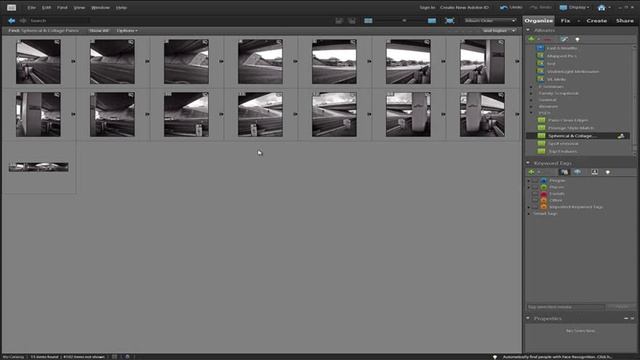Select the wide panorama strip thumbnail
This screenshot has width=640, height=360.
coord(39,167)
